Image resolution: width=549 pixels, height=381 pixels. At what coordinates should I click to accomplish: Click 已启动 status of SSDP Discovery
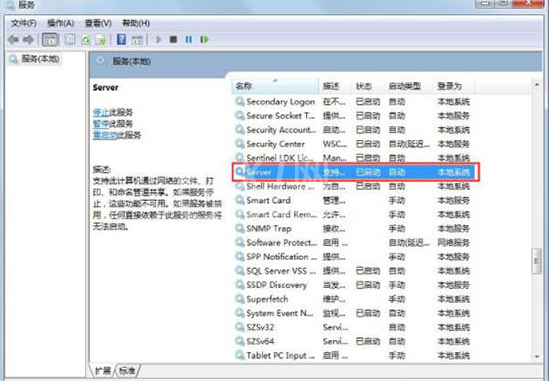pyautogui.click(x=368, y=285)
